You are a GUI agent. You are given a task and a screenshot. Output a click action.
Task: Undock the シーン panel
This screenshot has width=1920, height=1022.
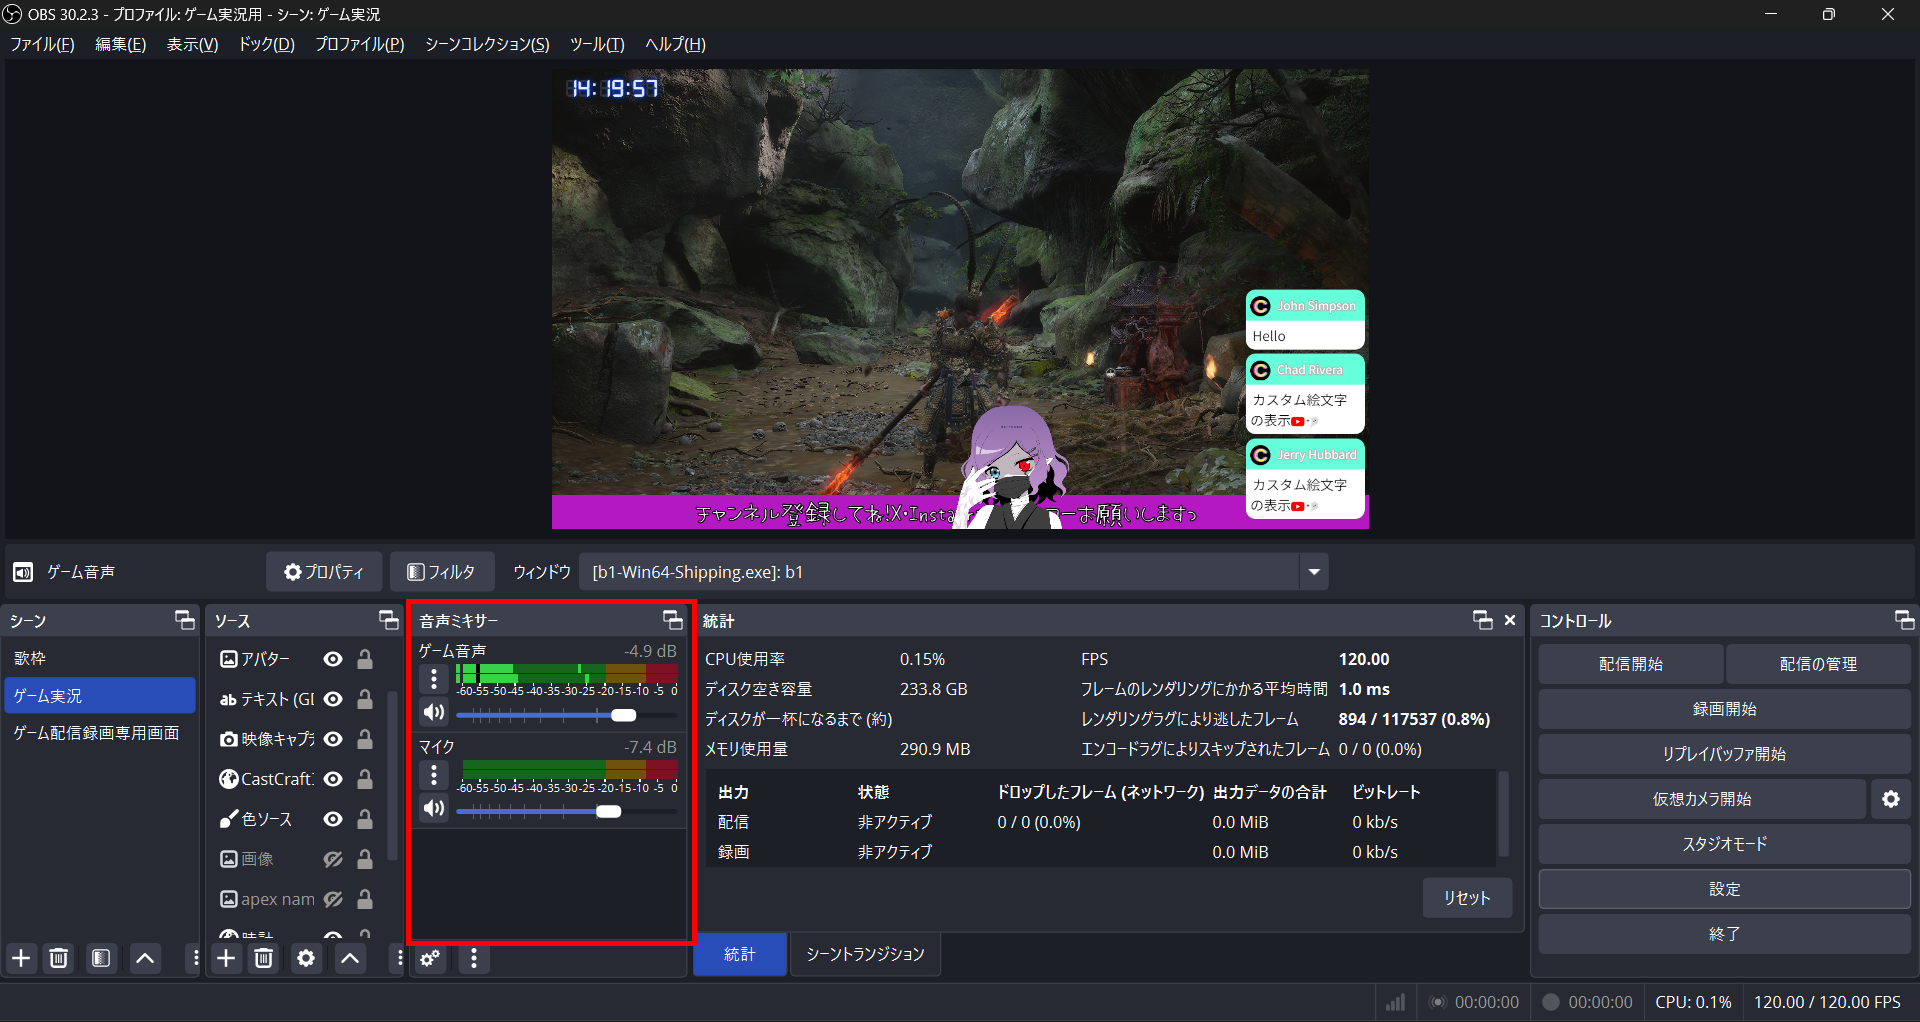point(185,620)
